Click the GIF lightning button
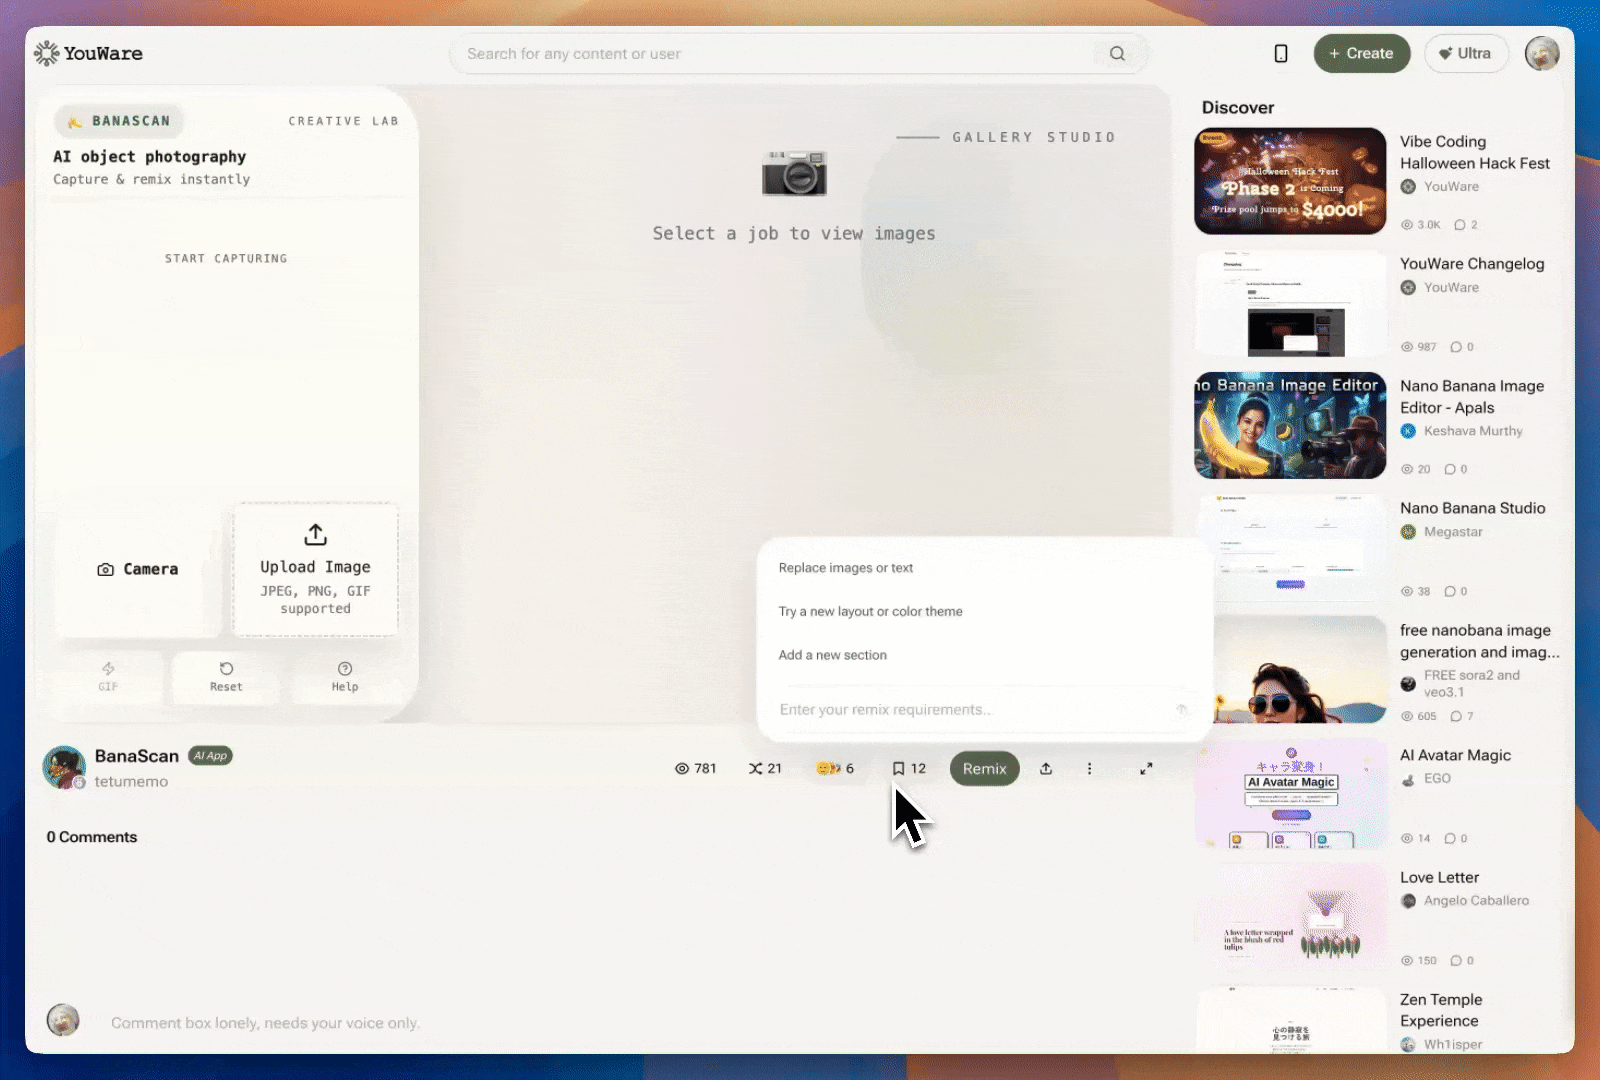The height and width of the screenshot is (1080, 1600). (108, 676)
